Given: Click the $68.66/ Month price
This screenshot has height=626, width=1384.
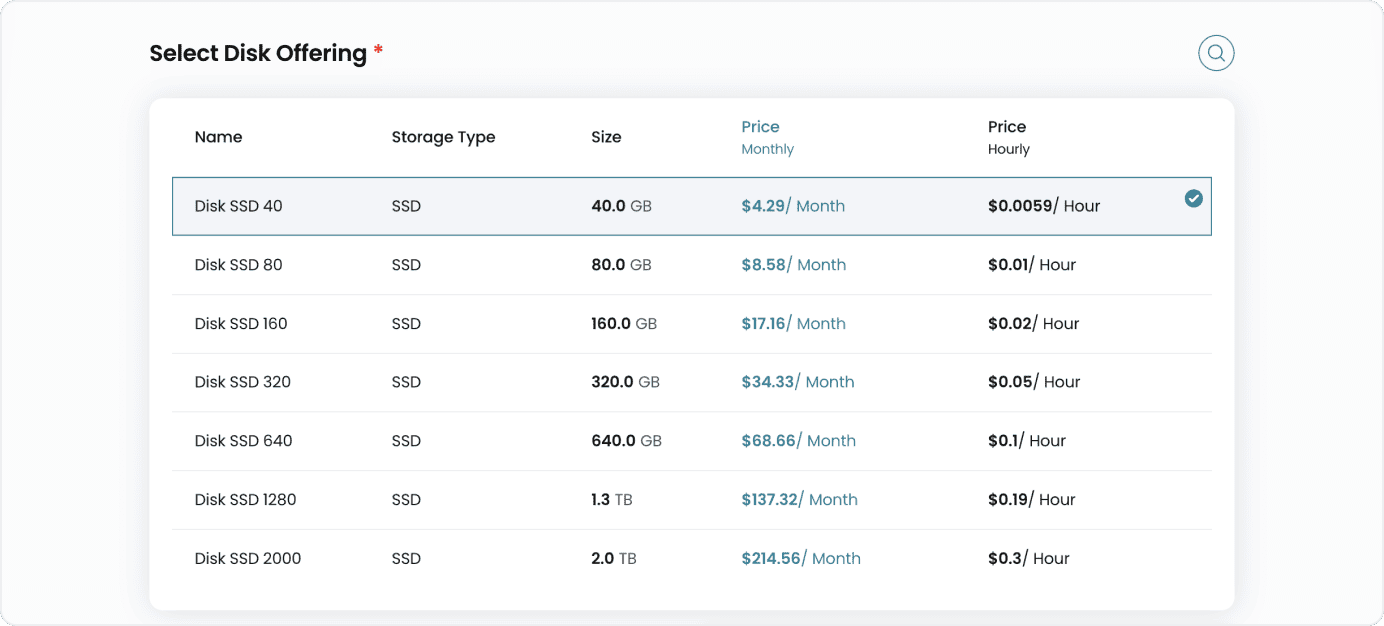Looking at the screenshot, I should (x=798, y=441).
